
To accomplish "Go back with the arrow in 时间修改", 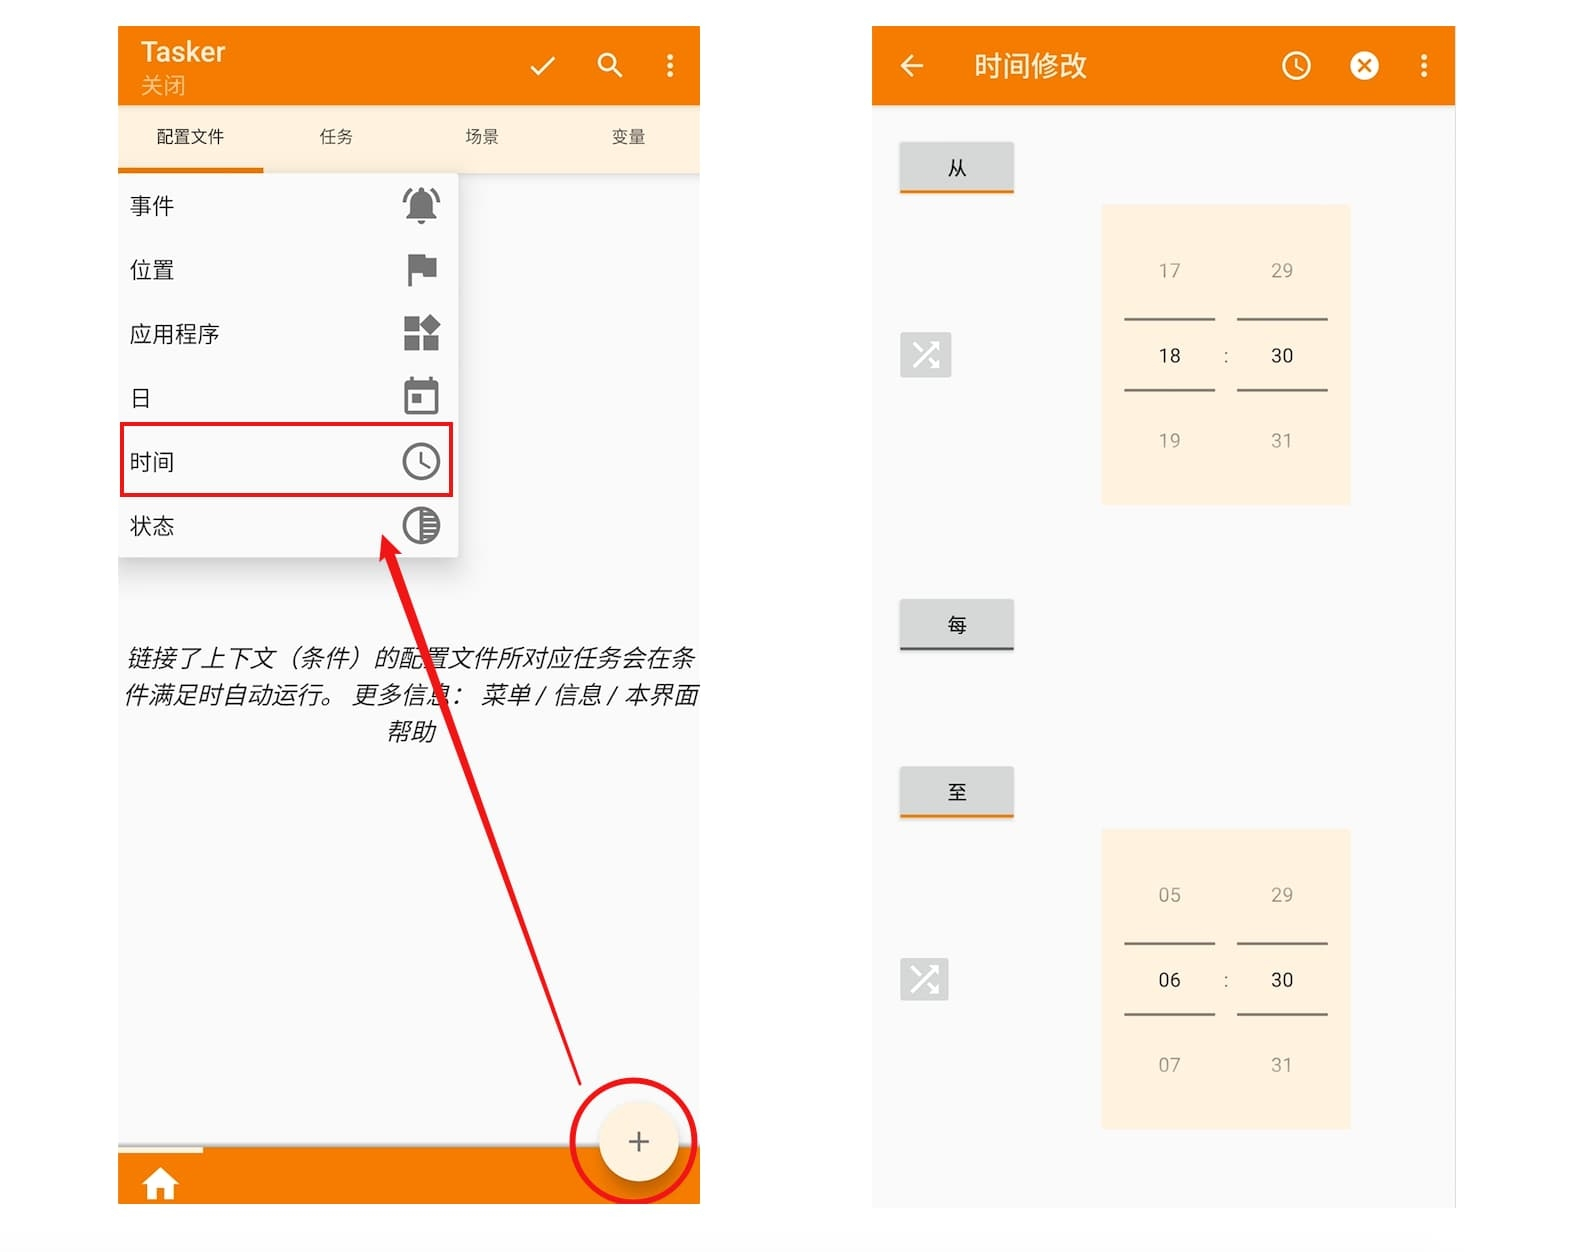I will click(912, 66).
